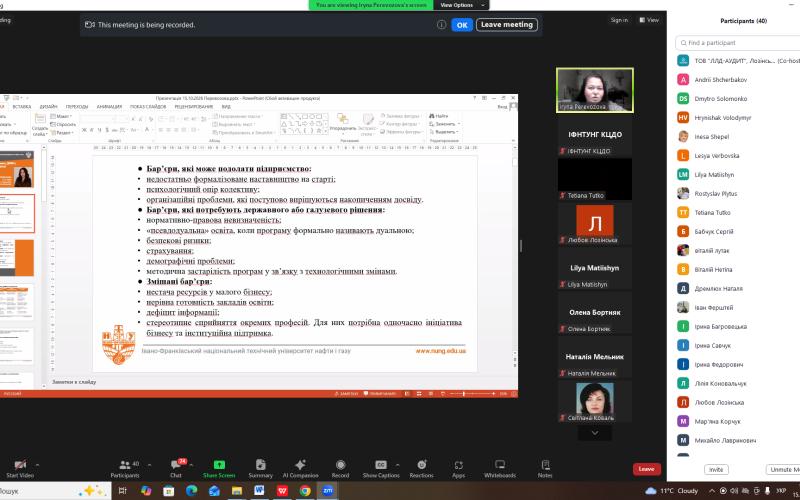
Task: Click the Invite button in Participants panel
Action: click(716, 469)
